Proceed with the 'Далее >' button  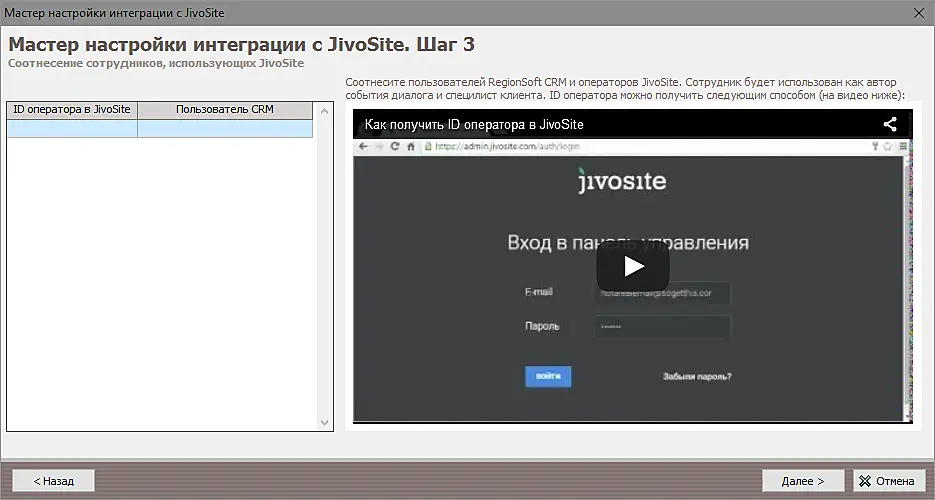pos(802,481)
